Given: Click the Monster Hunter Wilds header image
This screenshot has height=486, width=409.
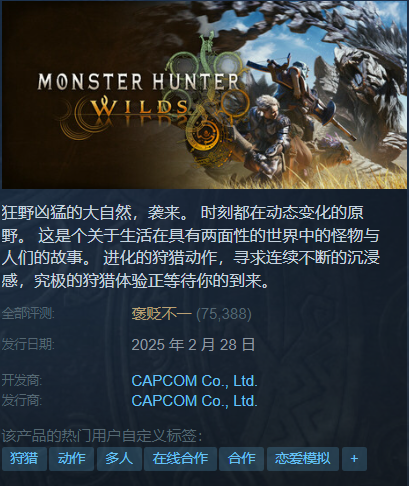Looking at the screenshot, I should (x=205, y=95).
